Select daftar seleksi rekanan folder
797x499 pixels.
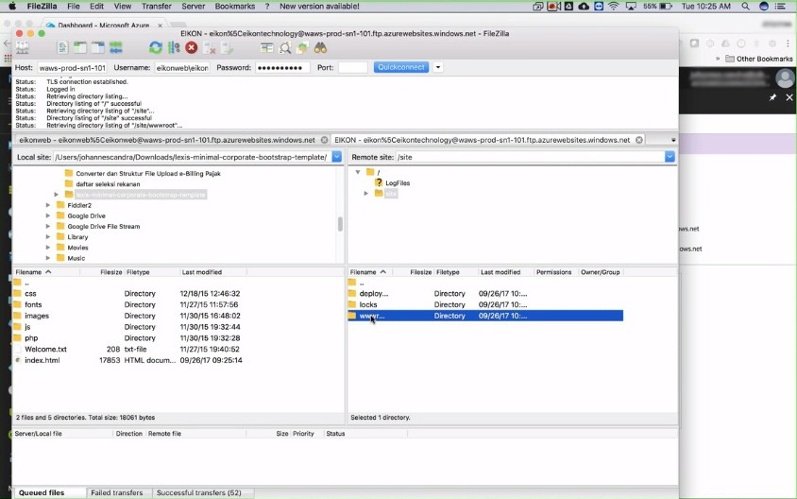(x=108, y=184)
